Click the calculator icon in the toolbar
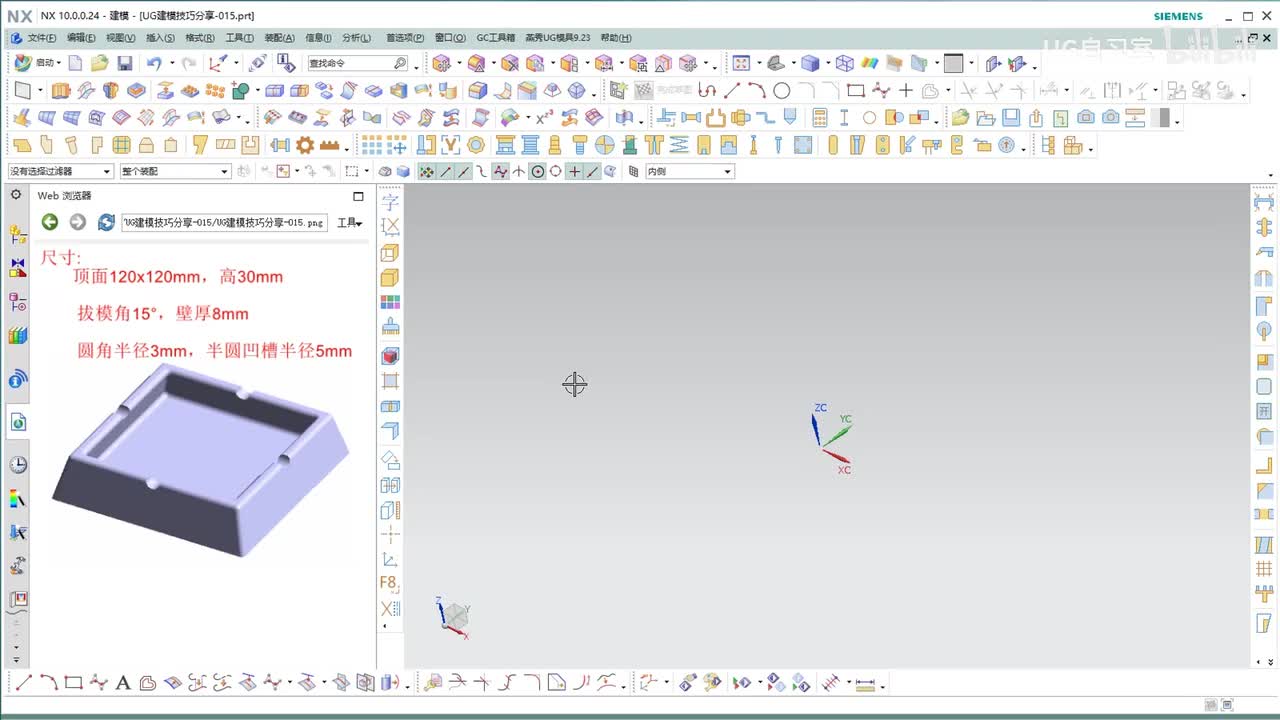1280x720 pixels. point(820,117)
